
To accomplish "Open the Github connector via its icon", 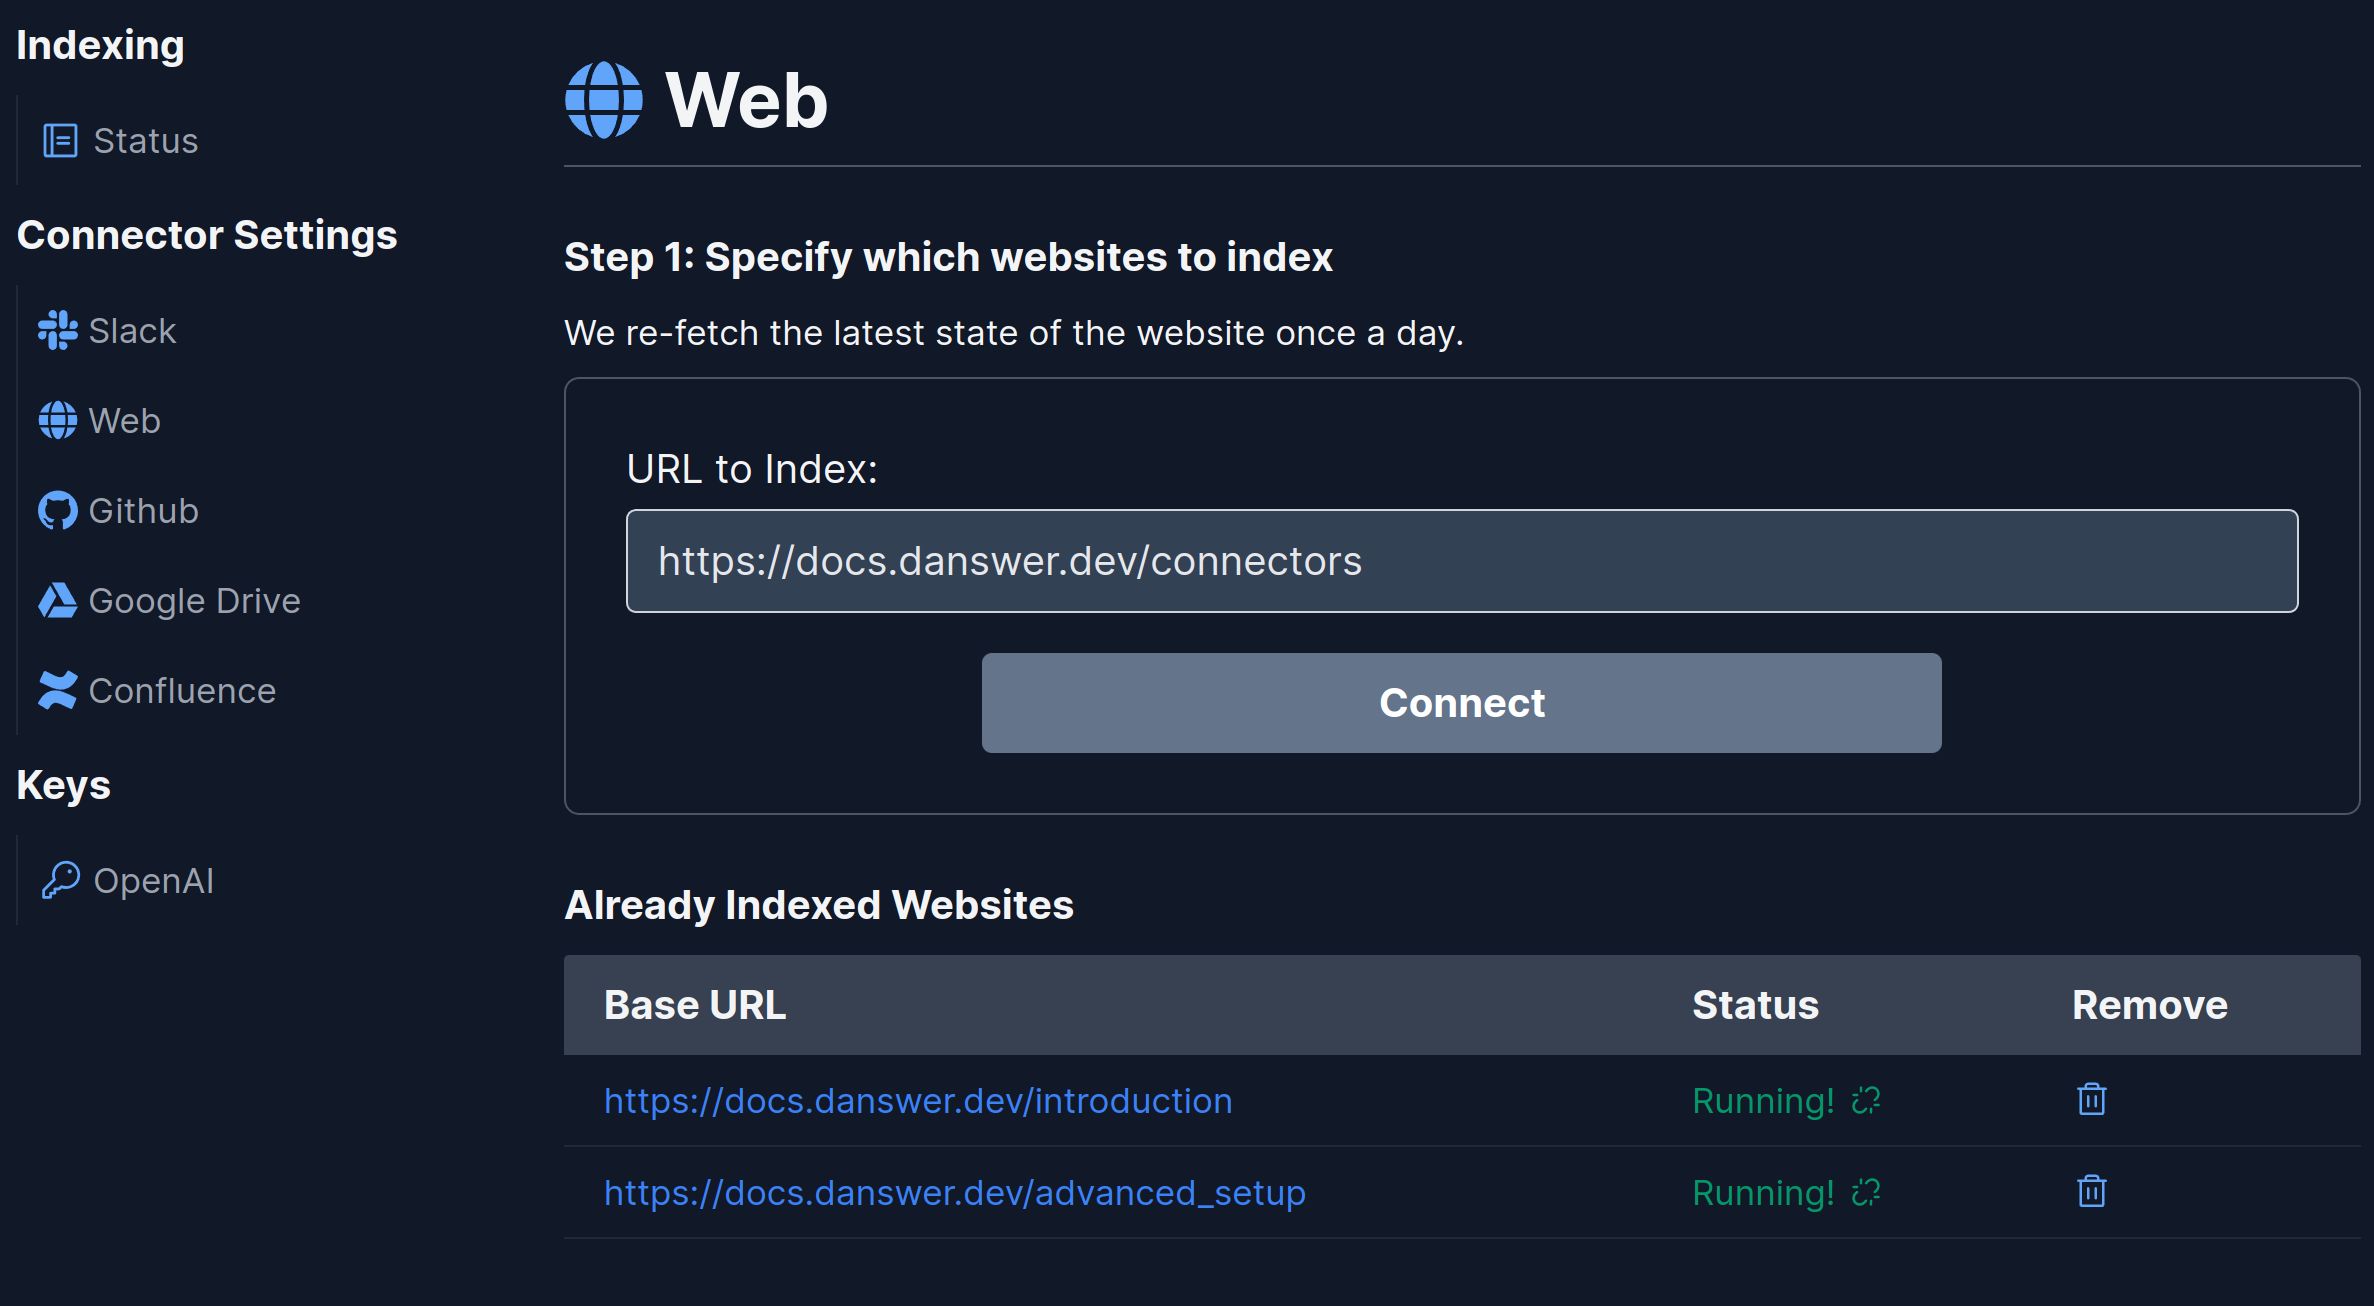I will click(x=57, y=510).
